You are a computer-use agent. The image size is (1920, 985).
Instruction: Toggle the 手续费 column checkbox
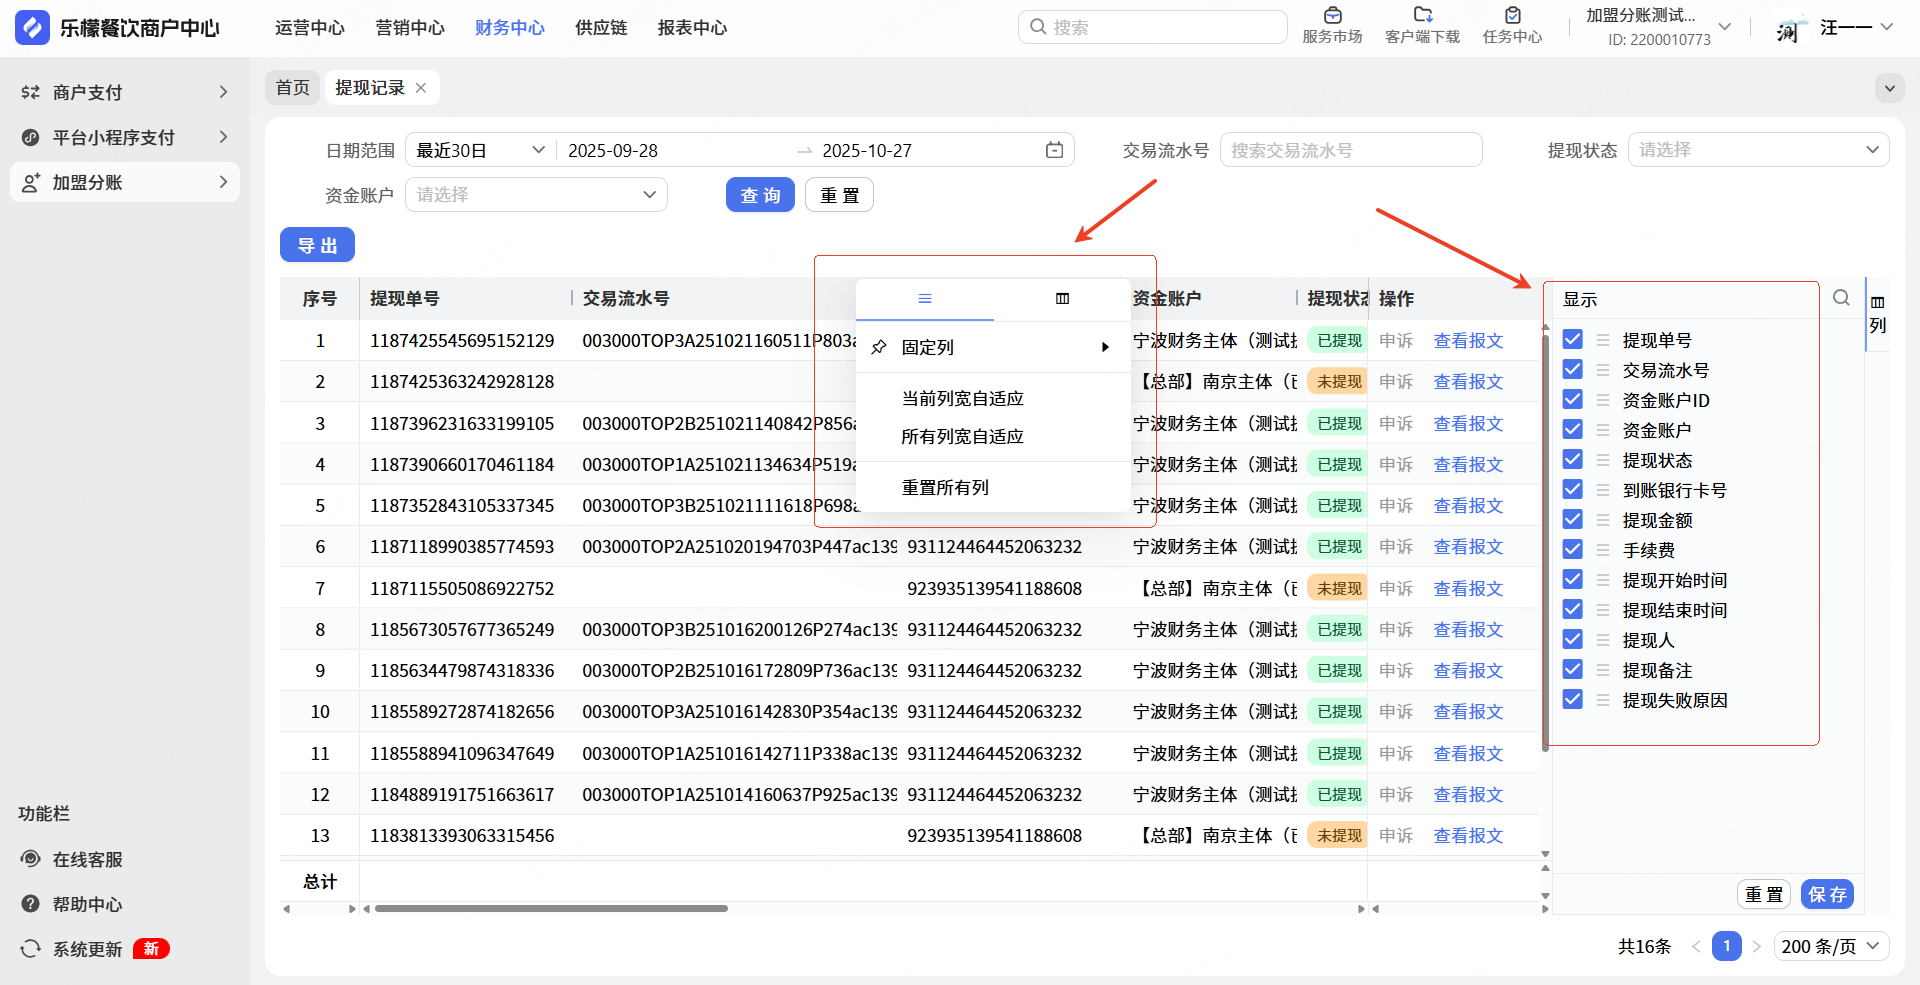pyautogui.click(x=1573, y=550)
